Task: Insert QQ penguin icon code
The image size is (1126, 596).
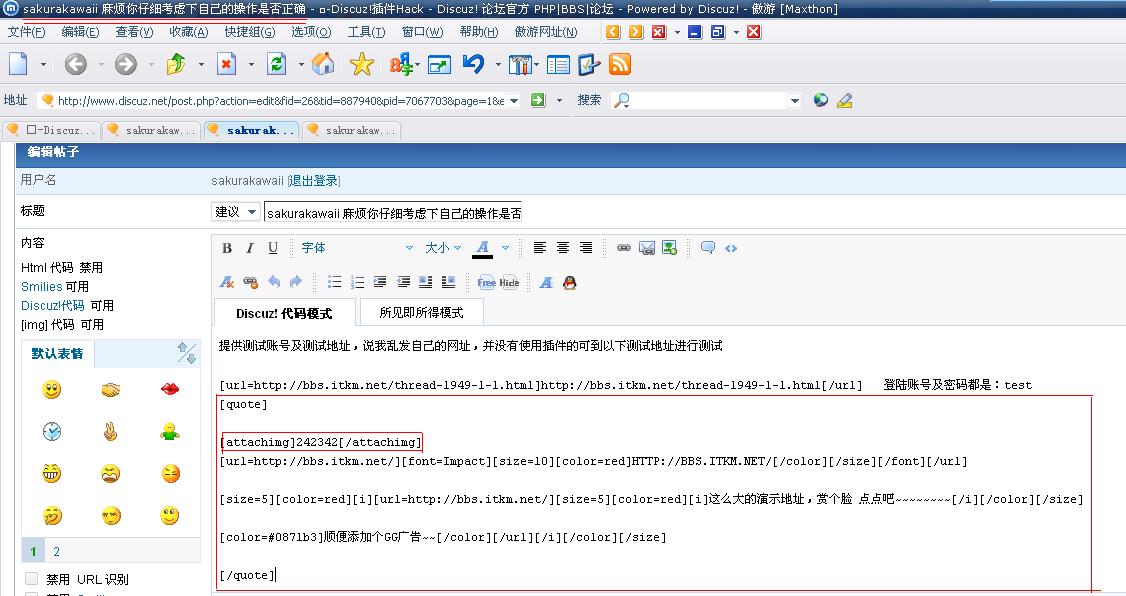Action: [569, 282]
